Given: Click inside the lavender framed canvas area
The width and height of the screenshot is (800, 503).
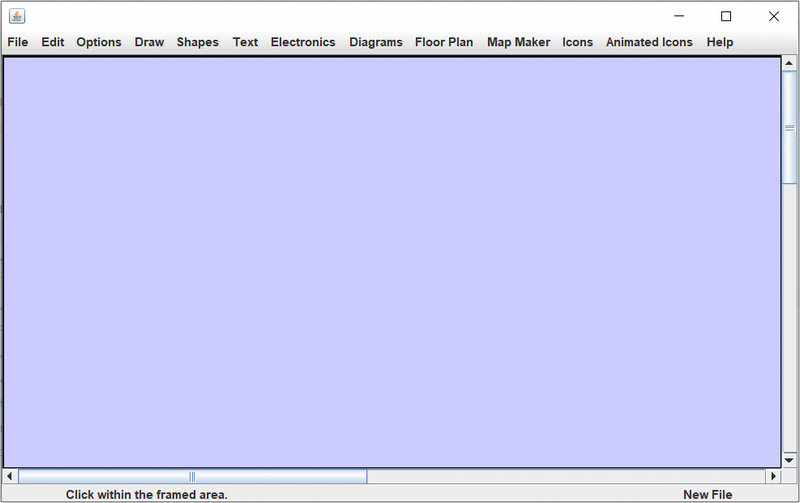Looking at the screenshot, I should pos(392,260).
